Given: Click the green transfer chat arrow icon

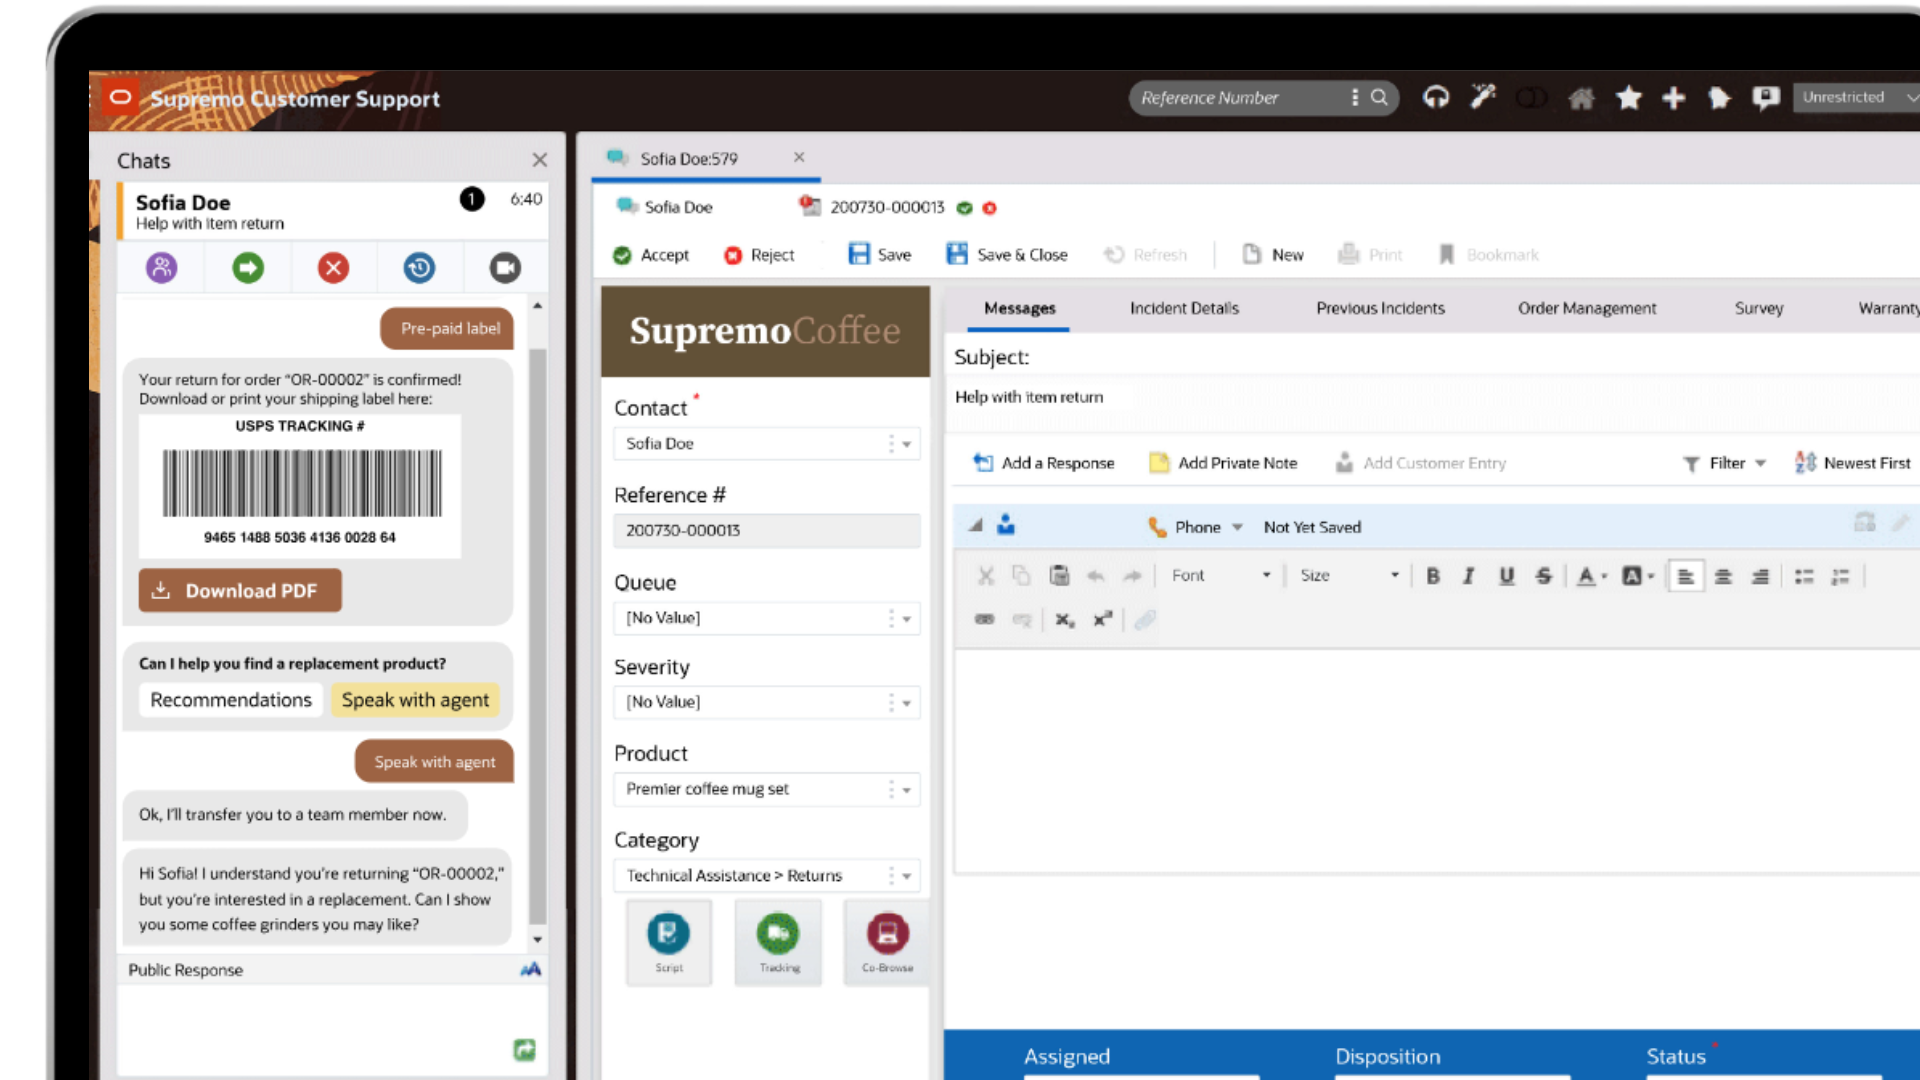Looking at the screenshot, I should pos(248,268).
